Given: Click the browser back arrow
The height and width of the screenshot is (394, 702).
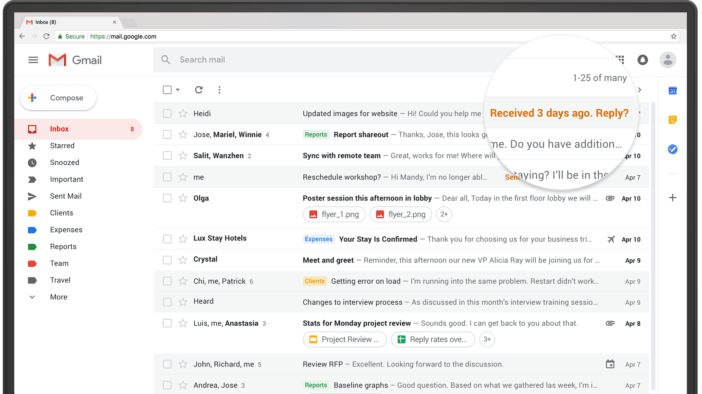Looking at the screenshot, I should point(22,36).
